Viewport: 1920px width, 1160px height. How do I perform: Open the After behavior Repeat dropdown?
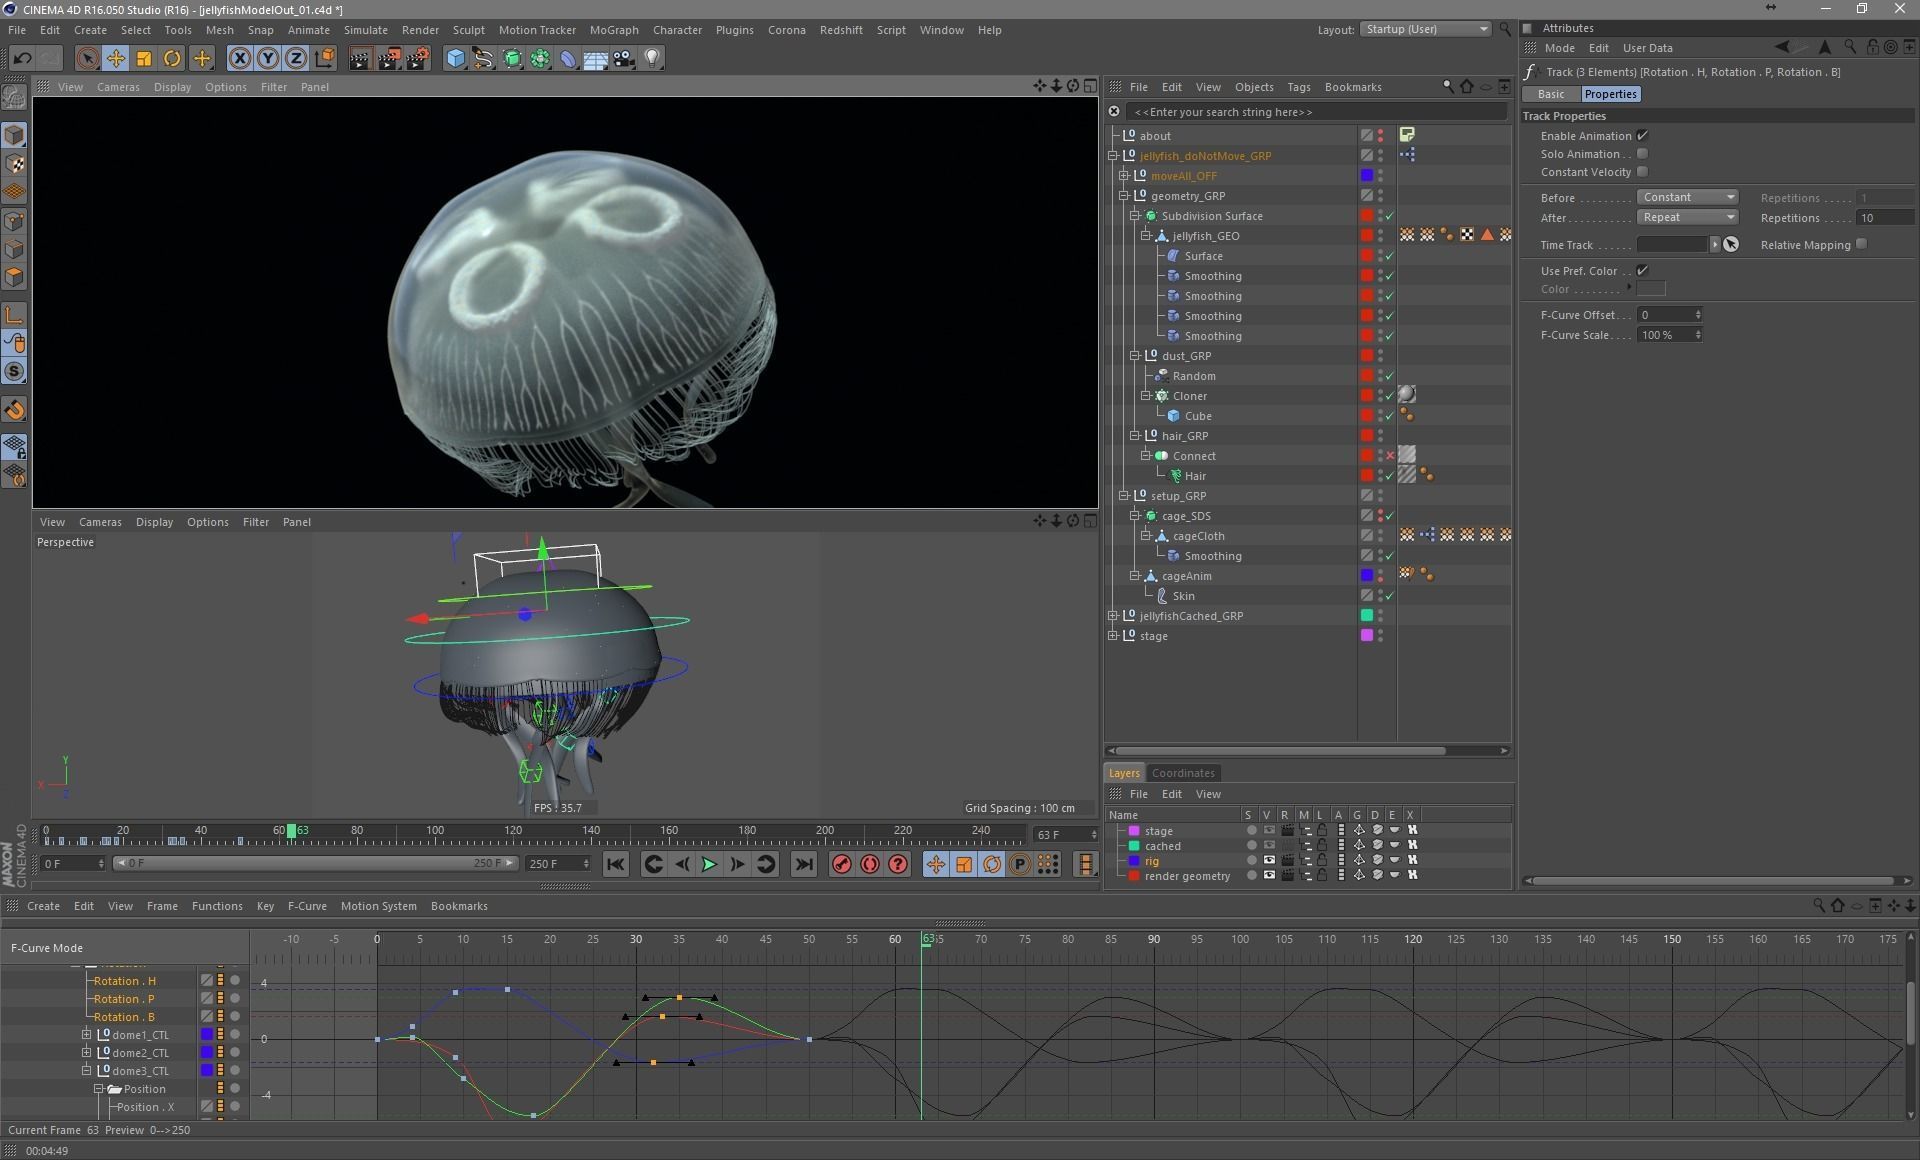(1688, 217)
